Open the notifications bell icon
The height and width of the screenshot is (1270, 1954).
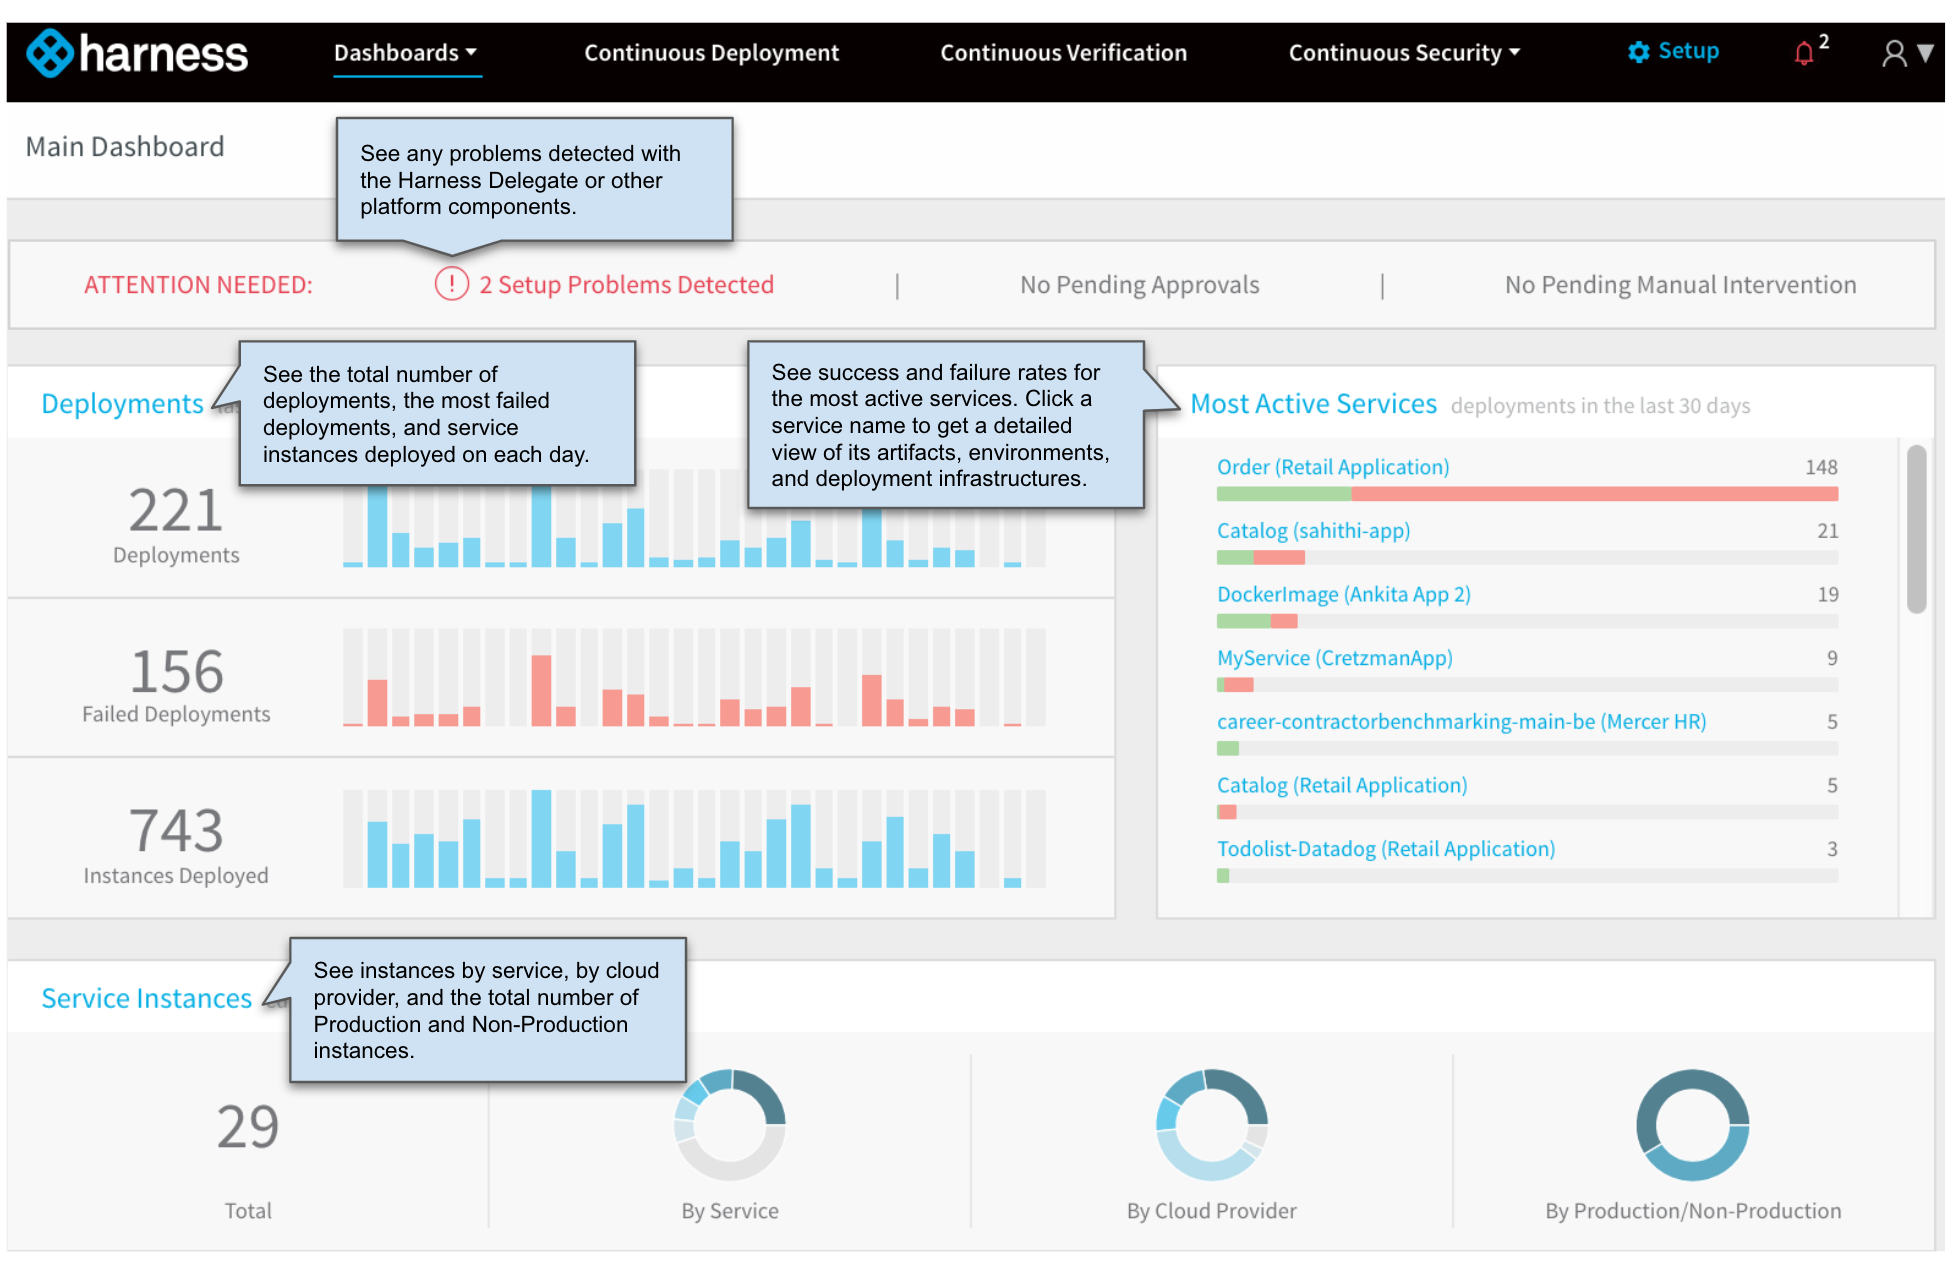(1804, 53)
